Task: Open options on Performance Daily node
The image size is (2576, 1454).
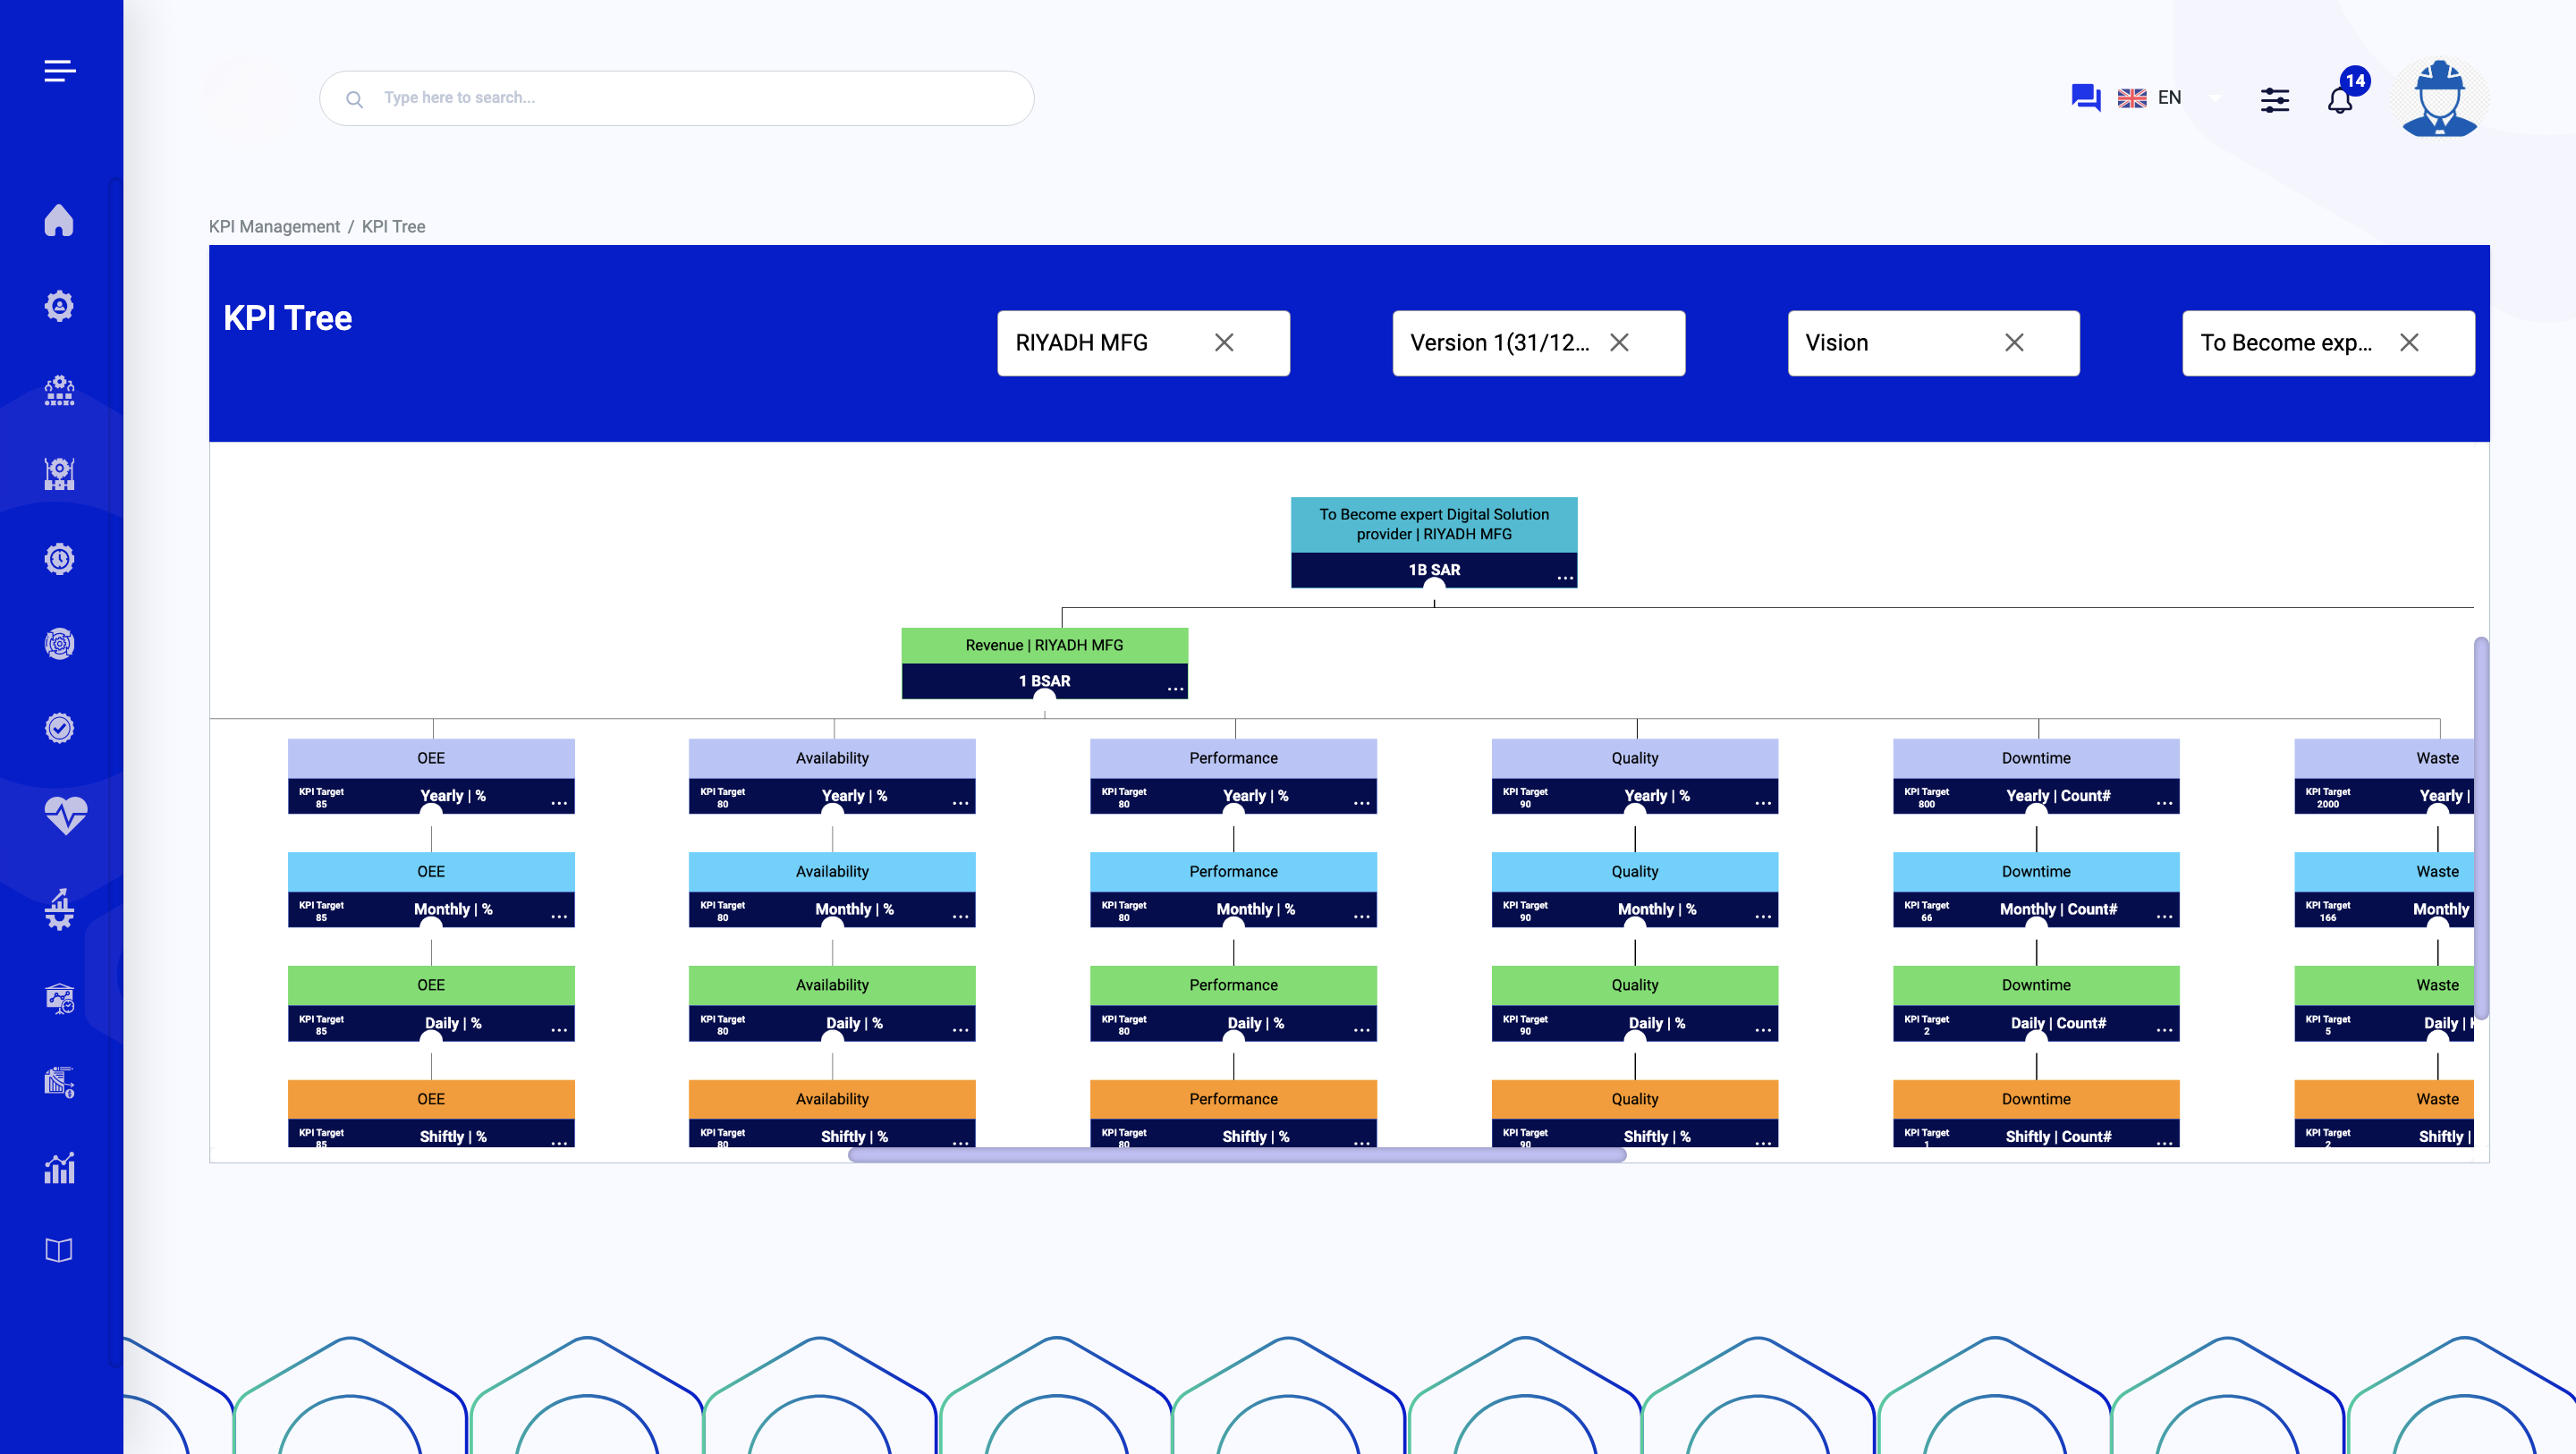Action: 1361,1030
